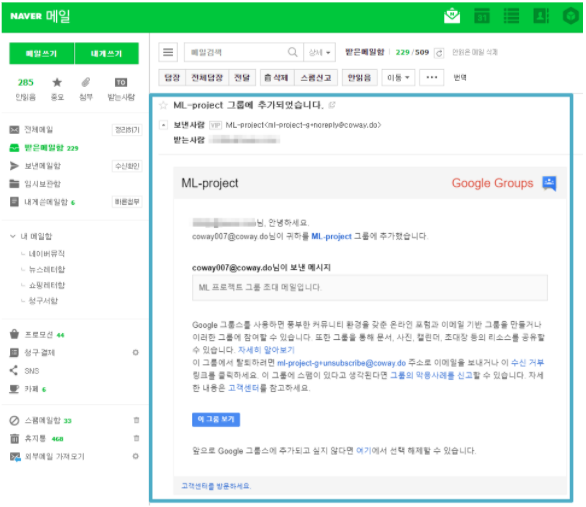The height and width of the screenshot is (507, 586).
Task: Open email in new window icon beside subject
Action: click(x=332, y=105)
